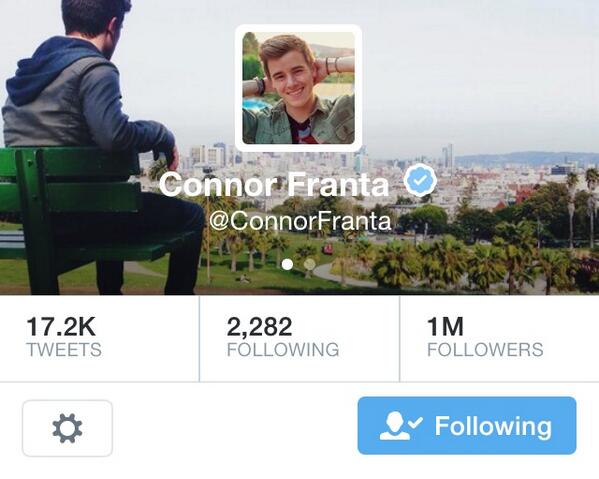
Task: Open Connor Franta's profile picture
Action: coord(298,88)
